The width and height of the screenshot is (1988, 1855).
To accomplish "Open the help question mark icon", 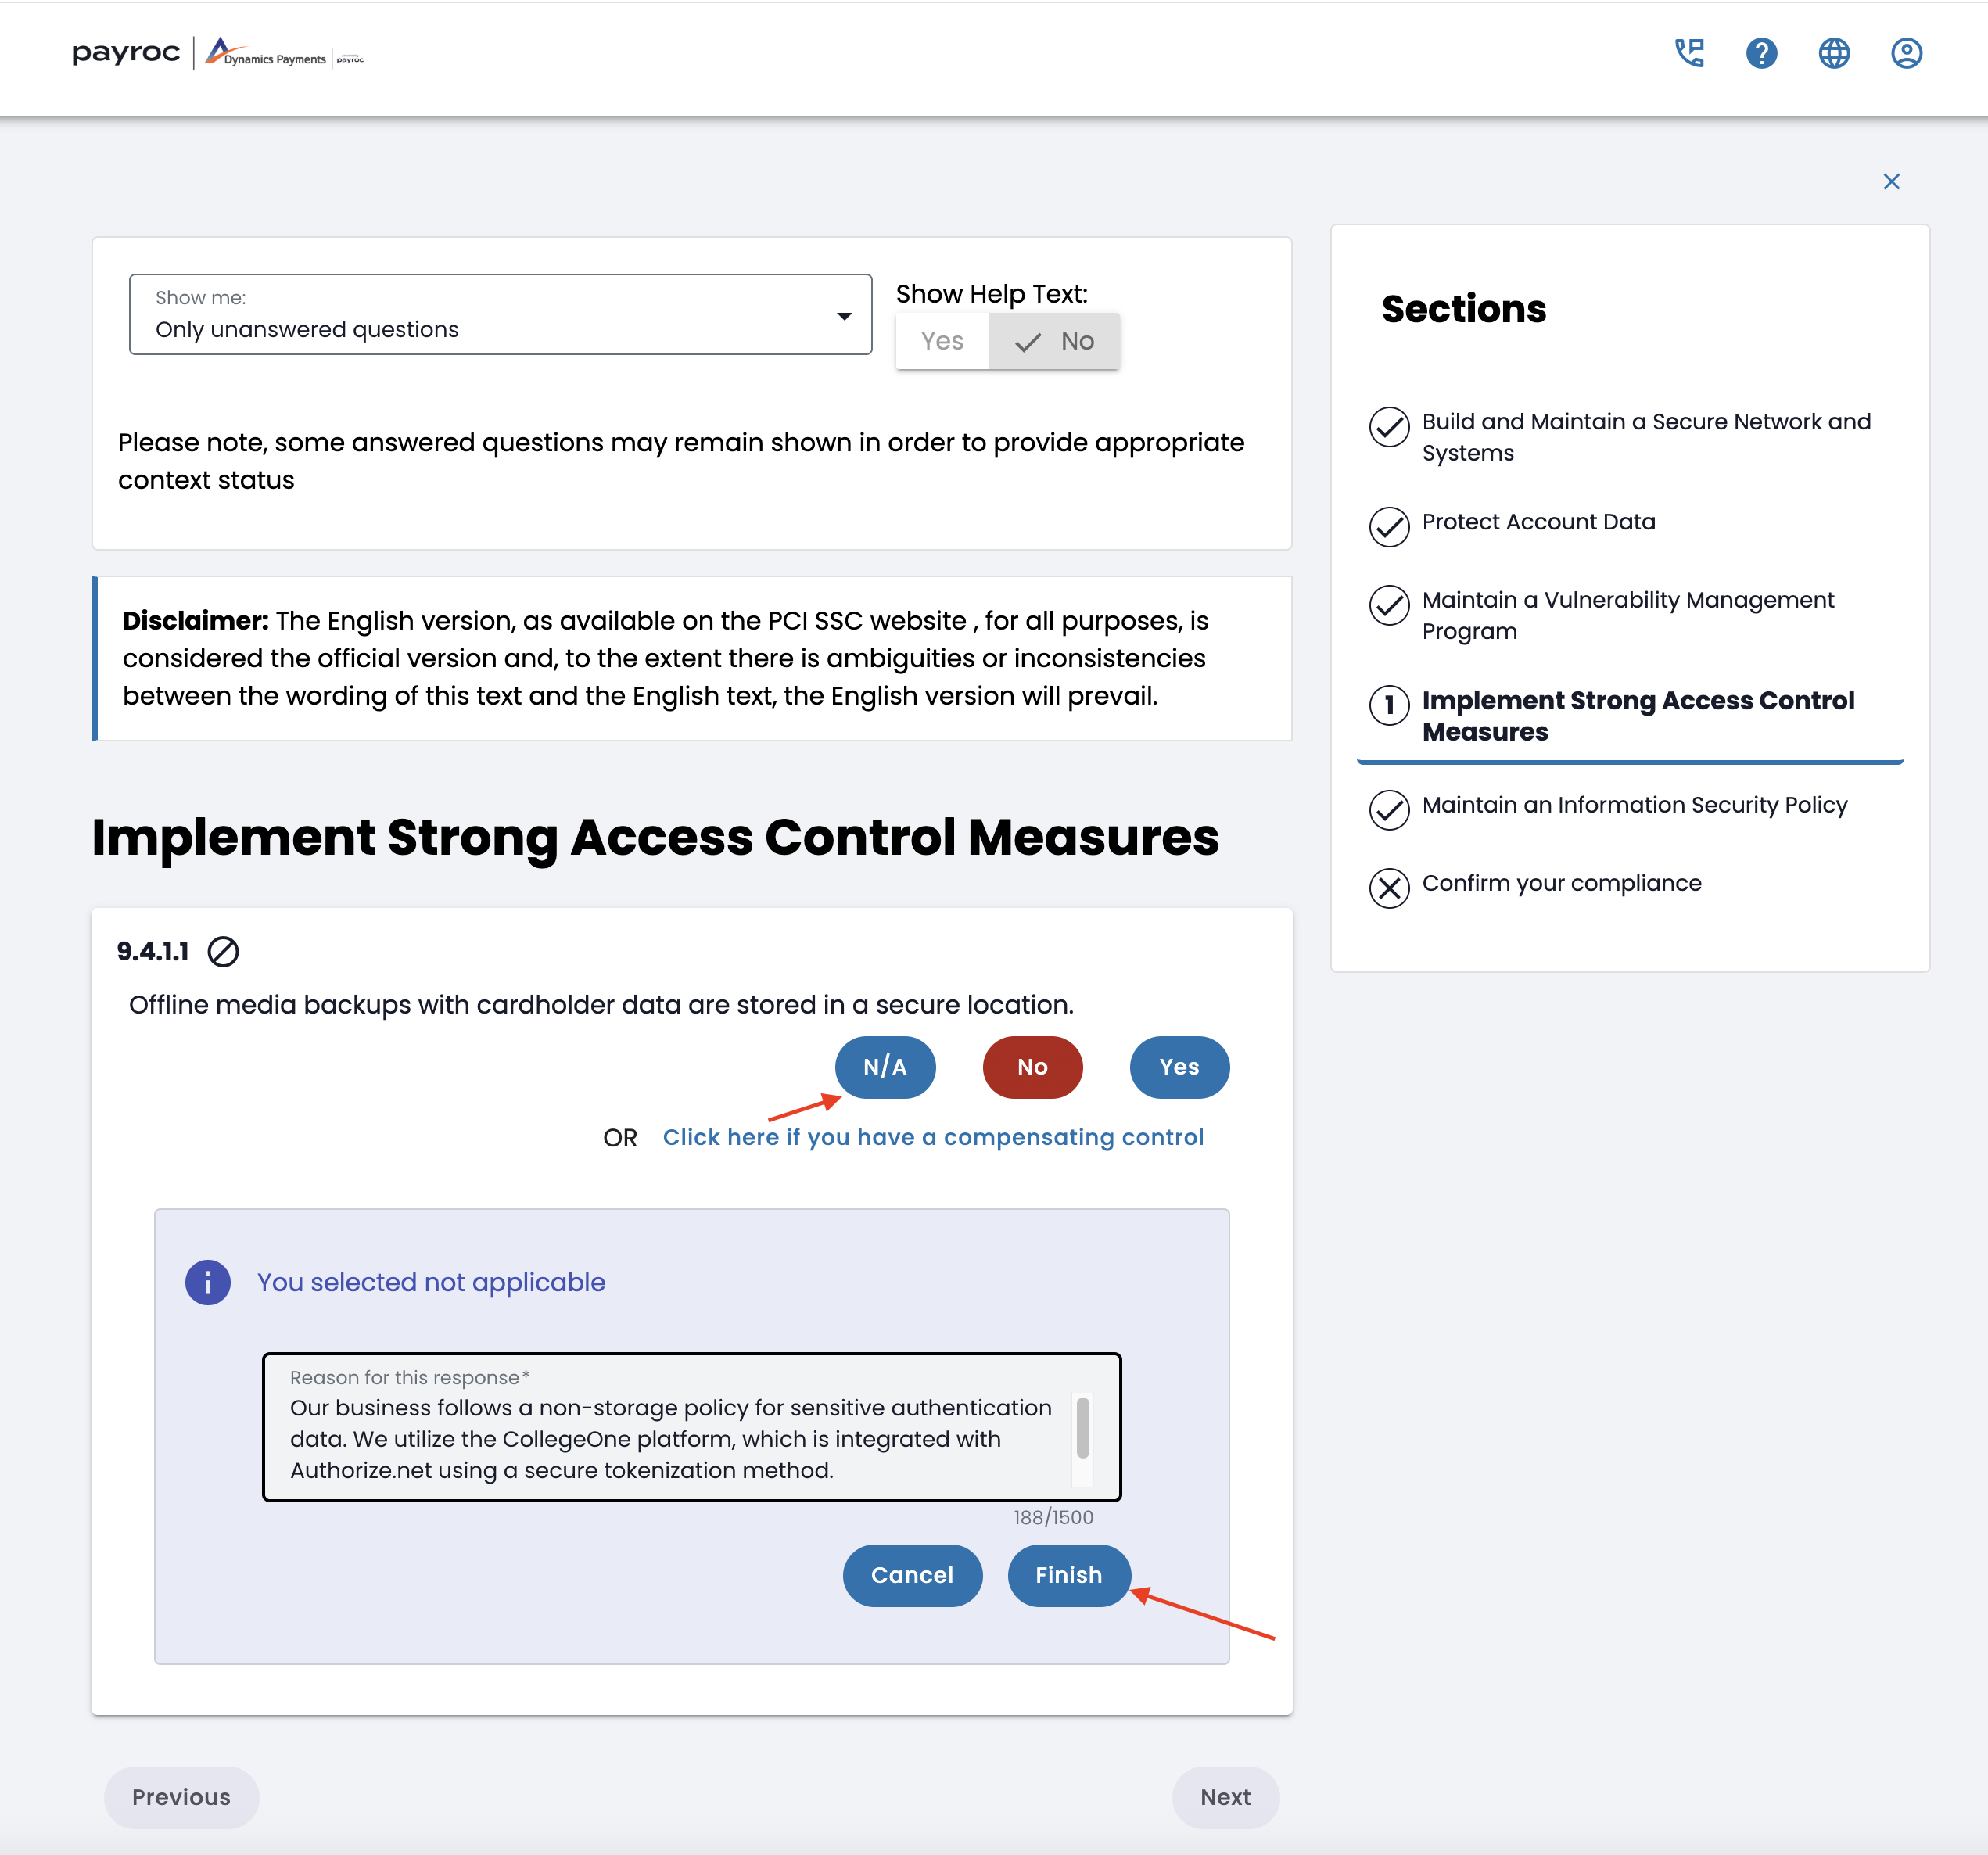I will [1761, 53].
